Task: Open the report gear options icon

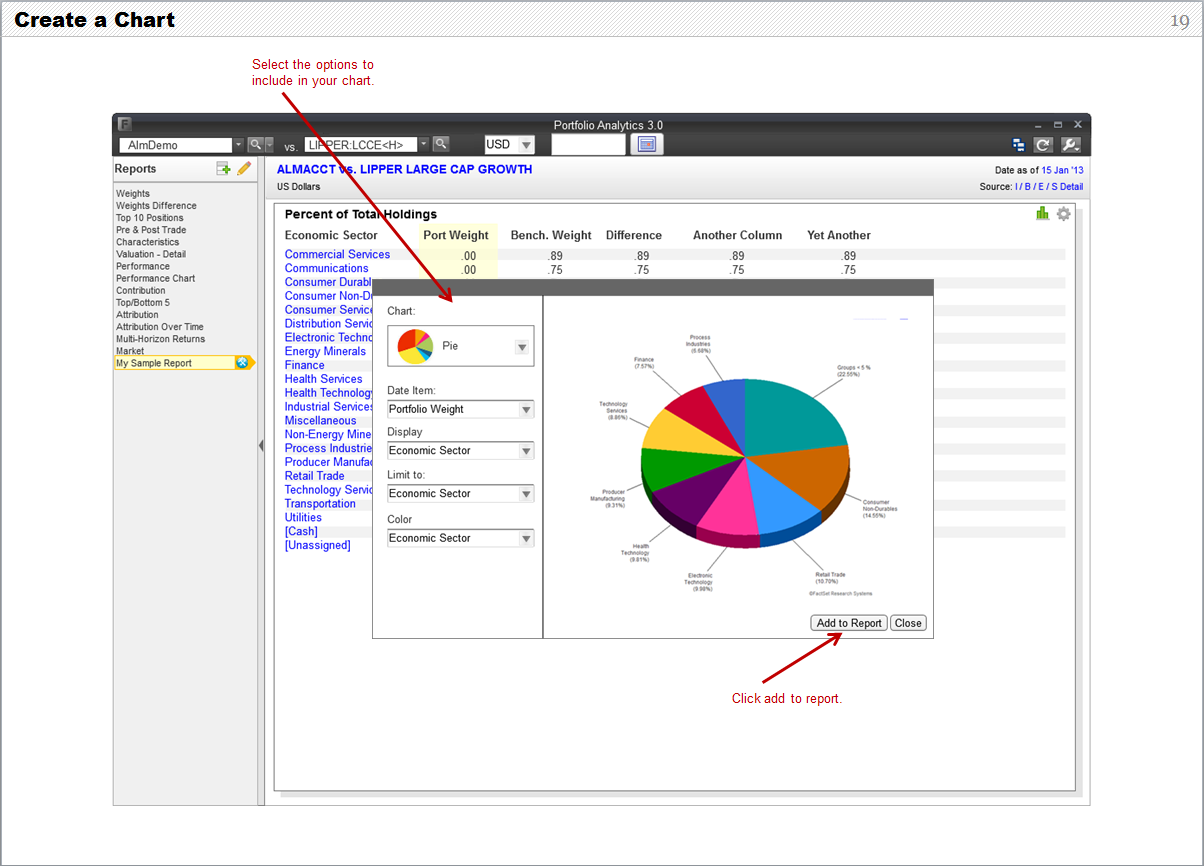Action: click(1063, 214)
